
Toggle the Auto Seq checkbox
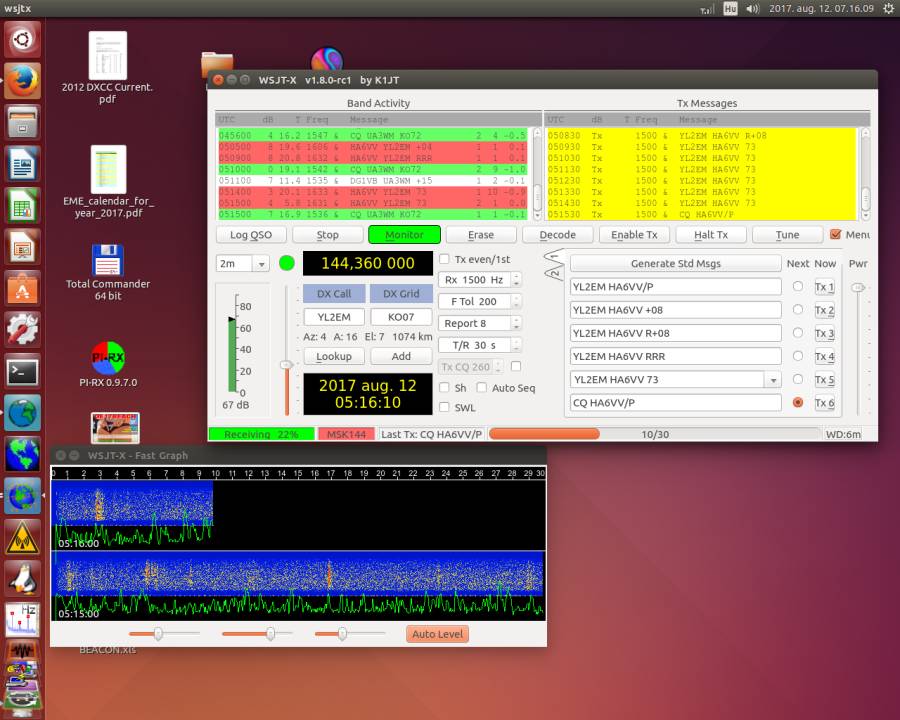pos(482,388)
